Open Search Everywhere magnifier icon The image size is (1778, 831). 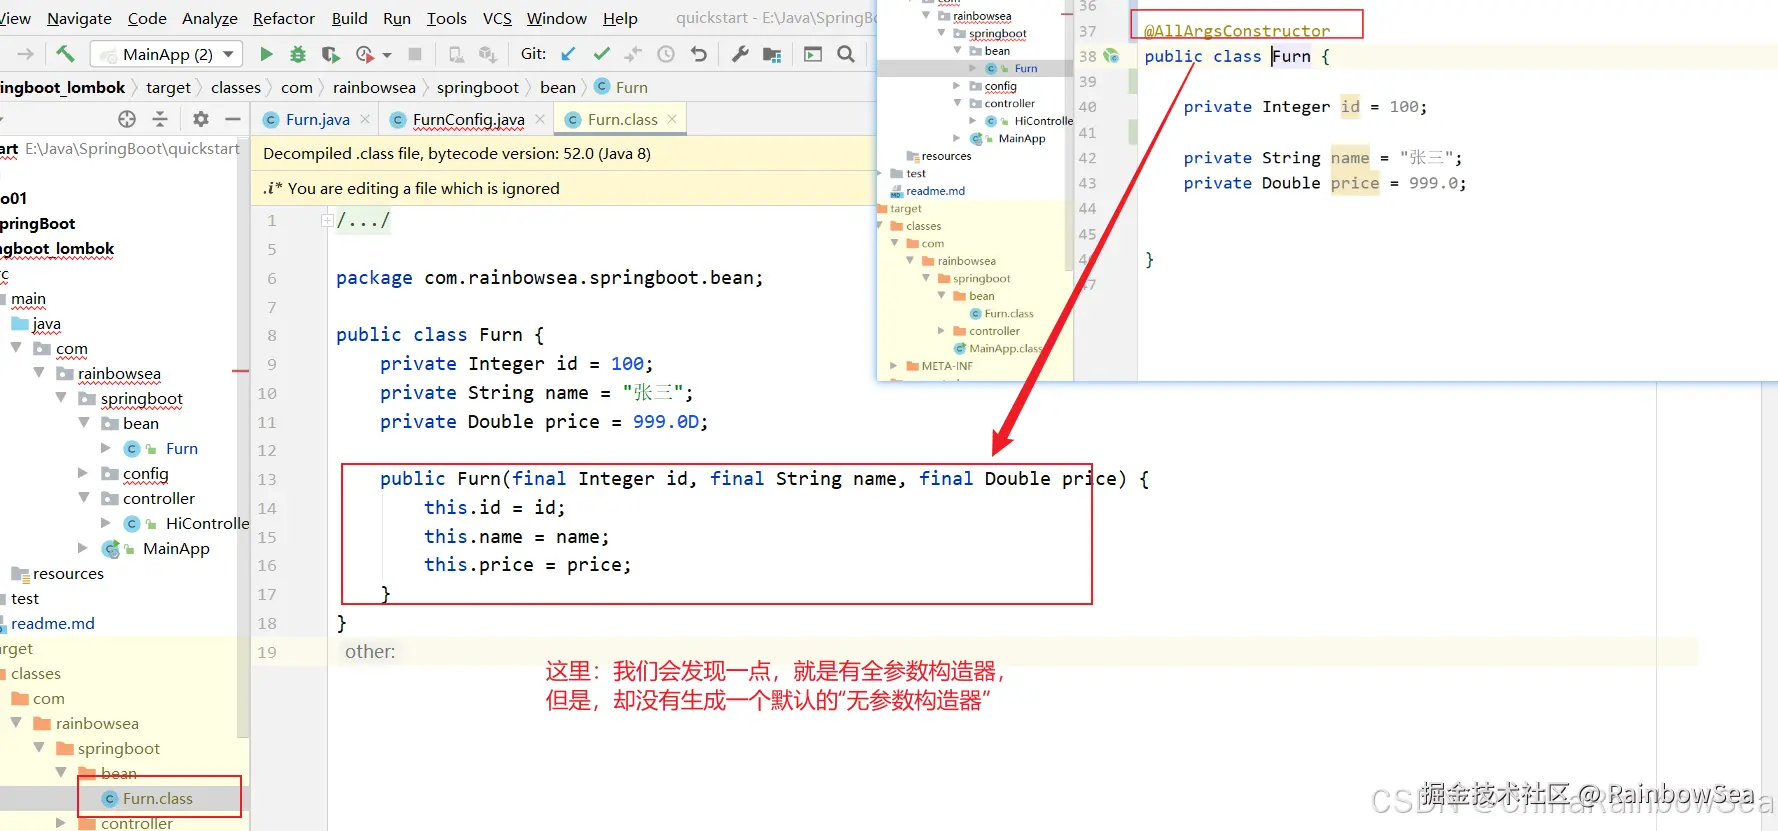(x=846, y=54)
